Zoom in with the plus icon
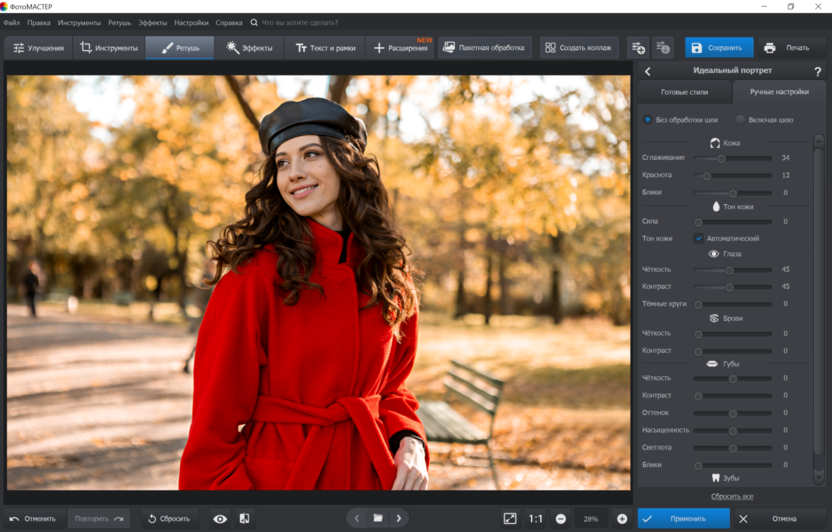Screen dimensions: 832x532 pos(622,519)
